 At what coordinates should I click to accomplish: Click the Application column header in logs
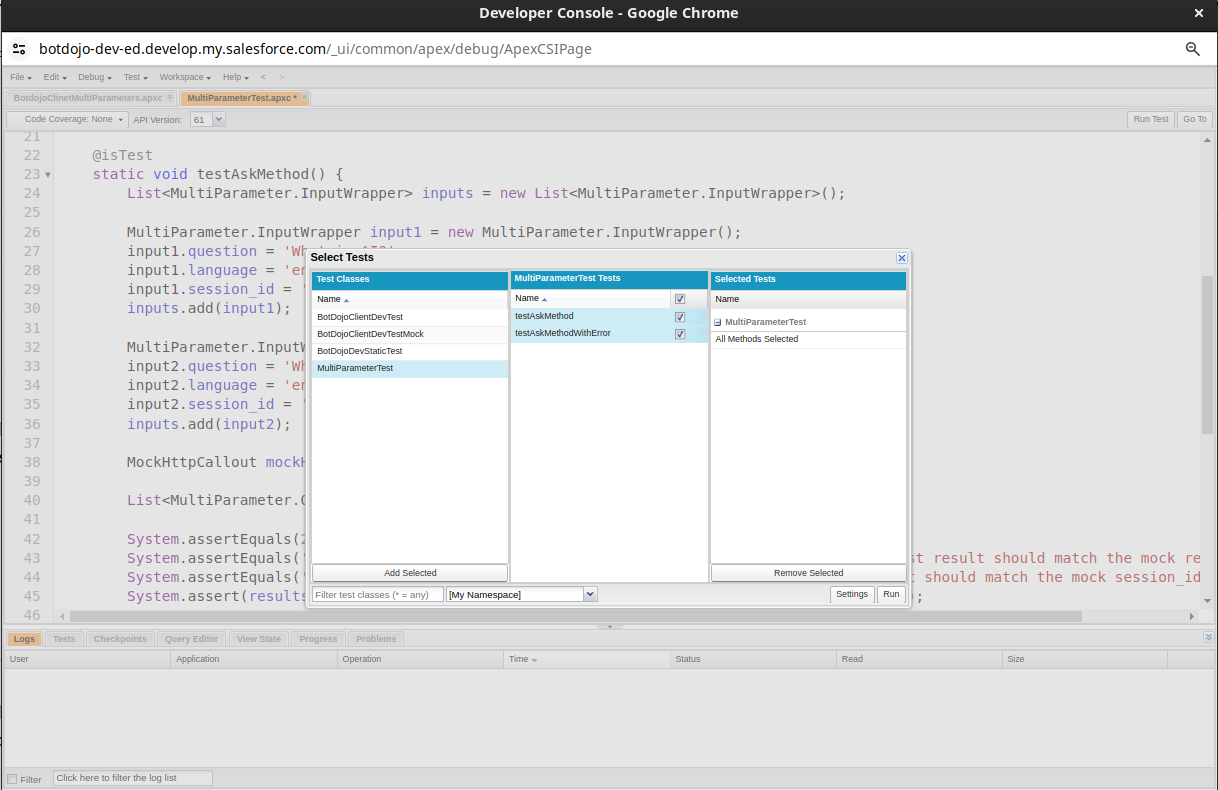pos(254,659)
